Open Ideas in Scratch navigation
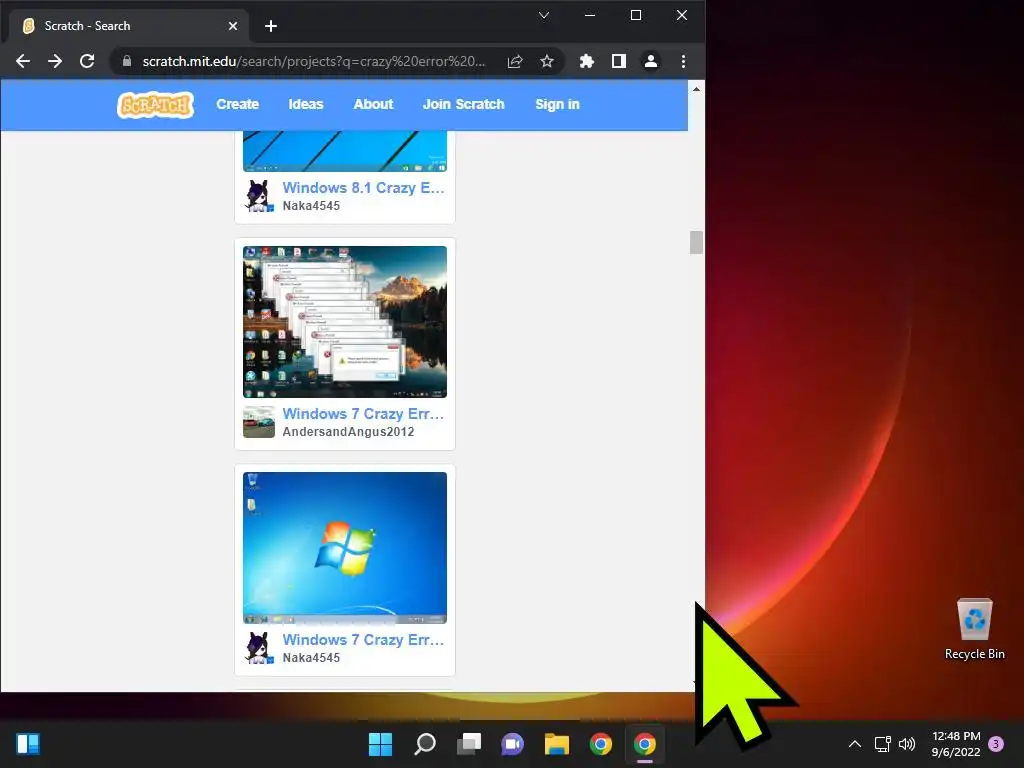Image resolution: width=1024 pixels, height=768 pixels. [x=306, y=104]
